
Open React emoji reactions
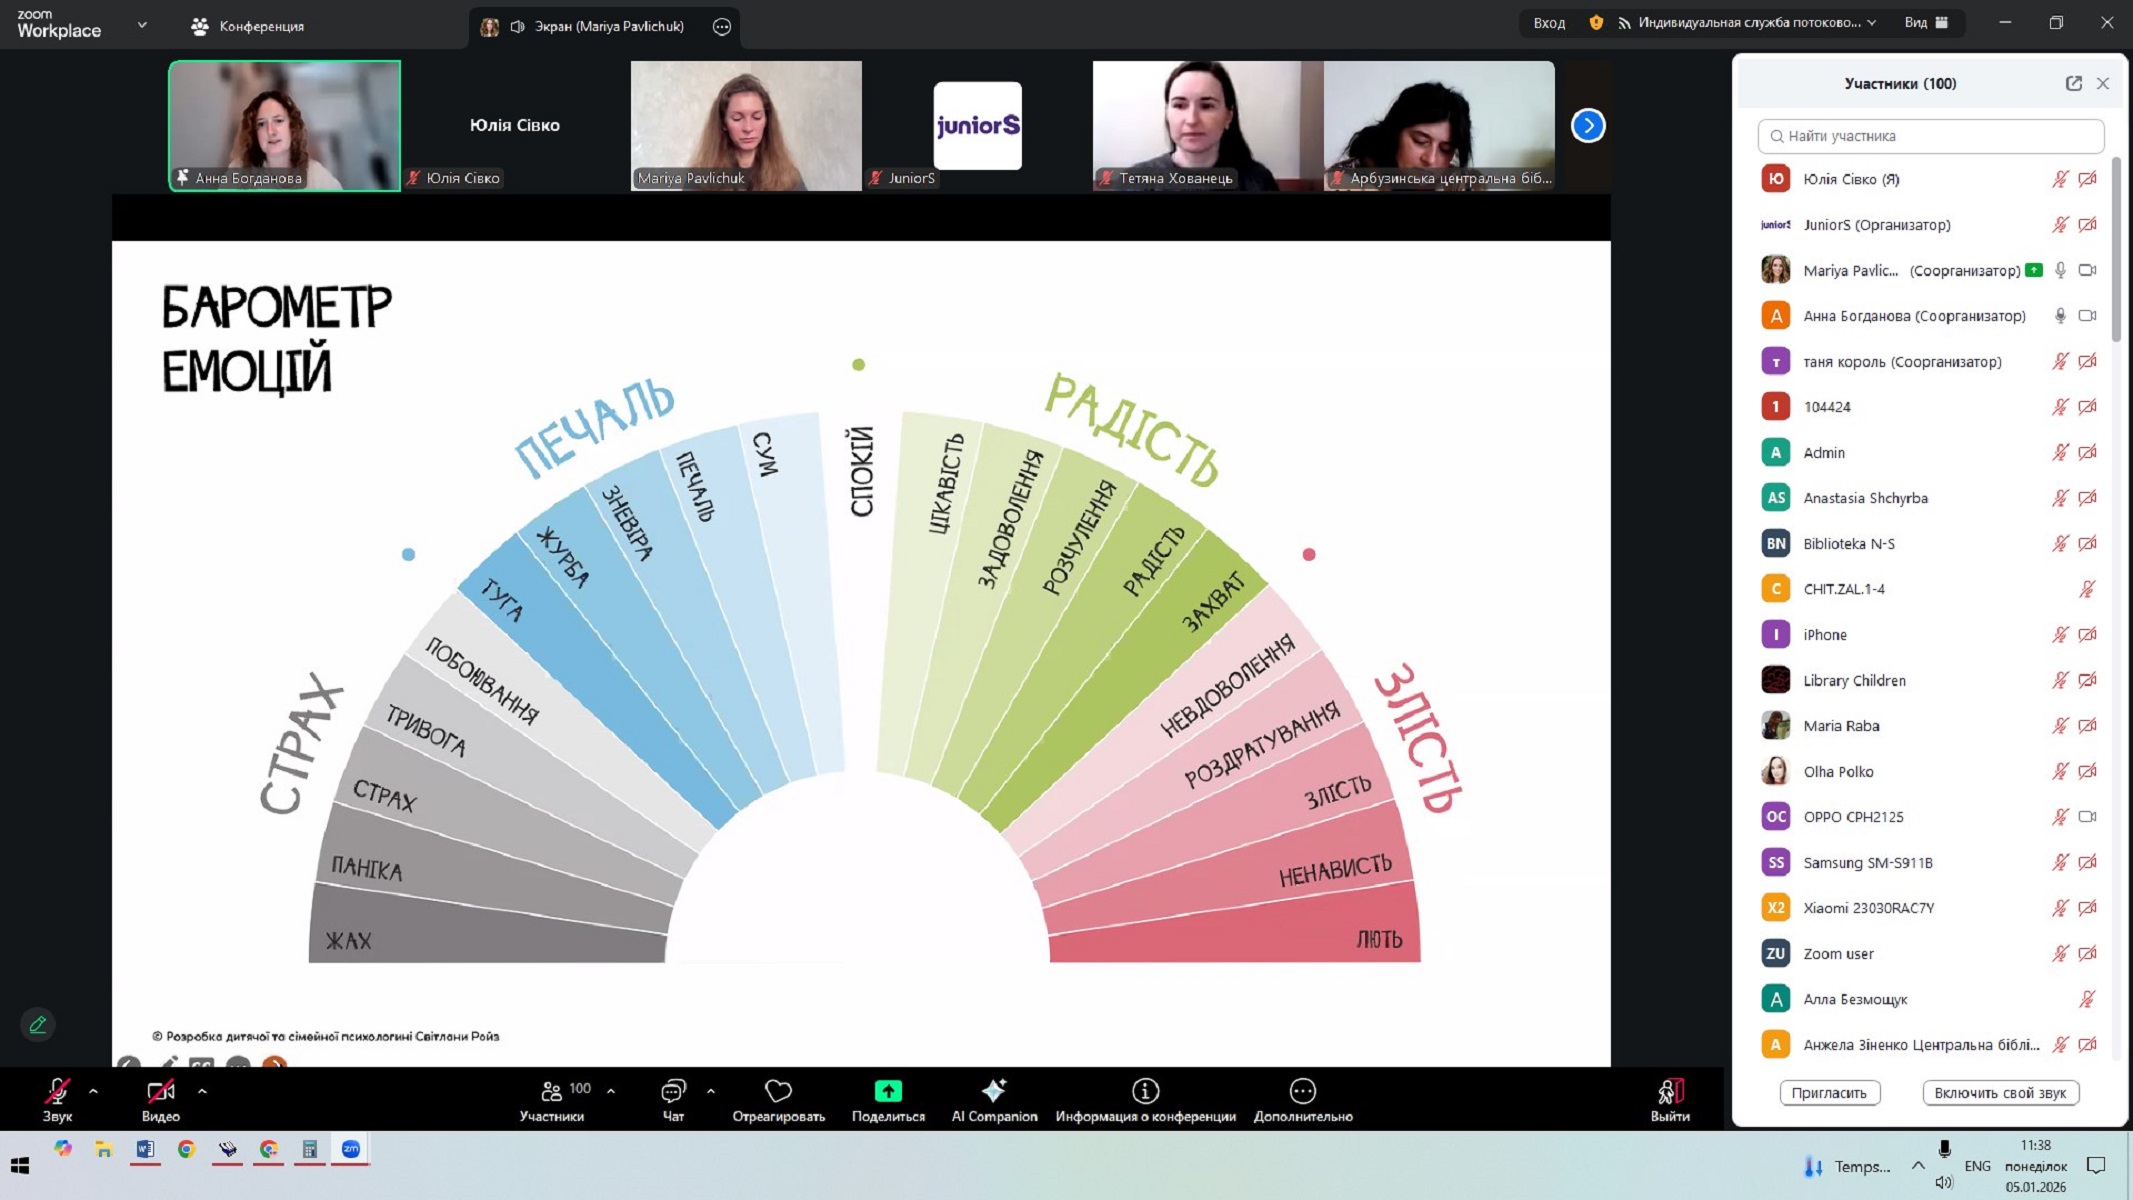click(777, 1091)
